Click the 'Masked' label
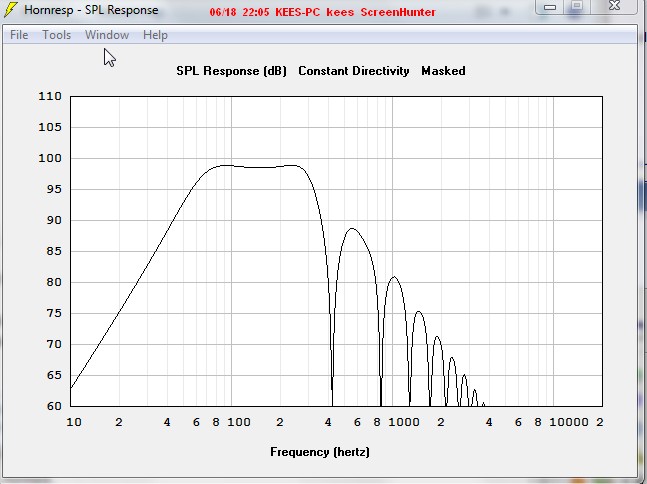 (443, 71)
